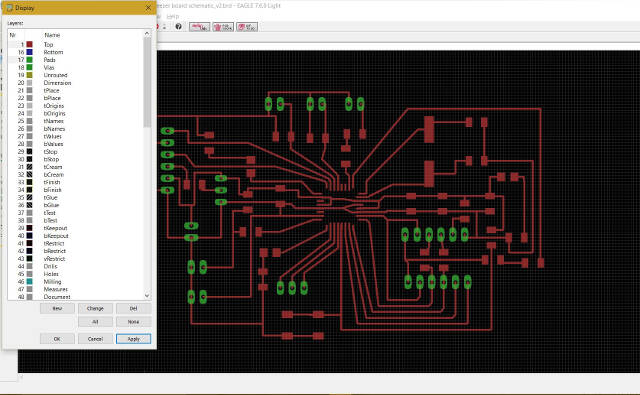Click the Nr column header
This screenshot has height=395, width=640.
point(12,35)
